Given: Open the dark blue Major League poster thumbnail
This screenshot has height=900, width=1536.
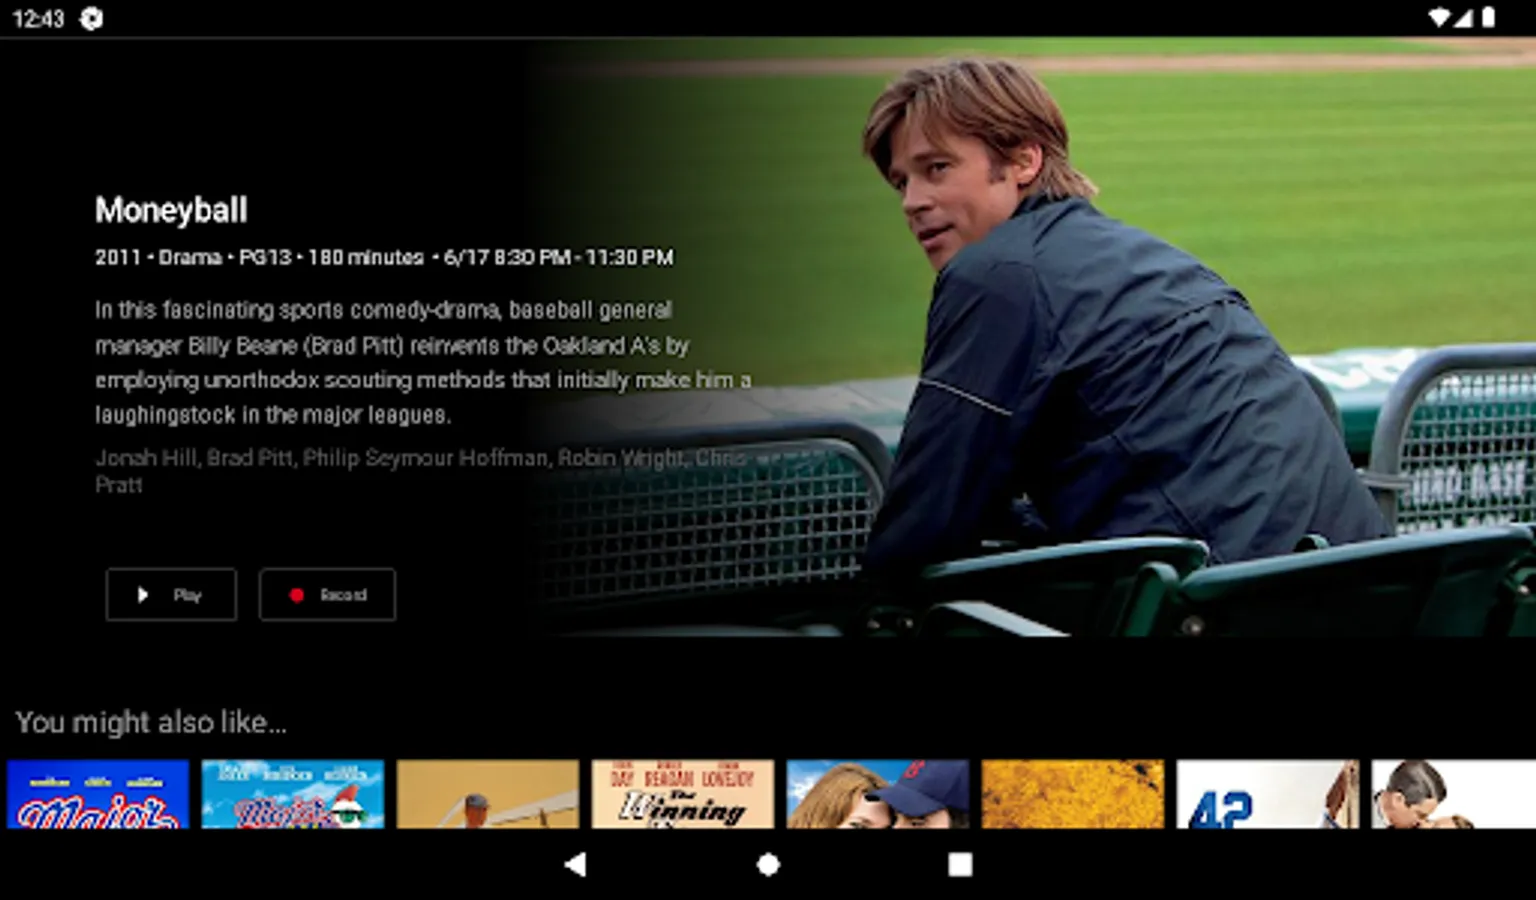Looking at the screenshot, I should point(98,794).
